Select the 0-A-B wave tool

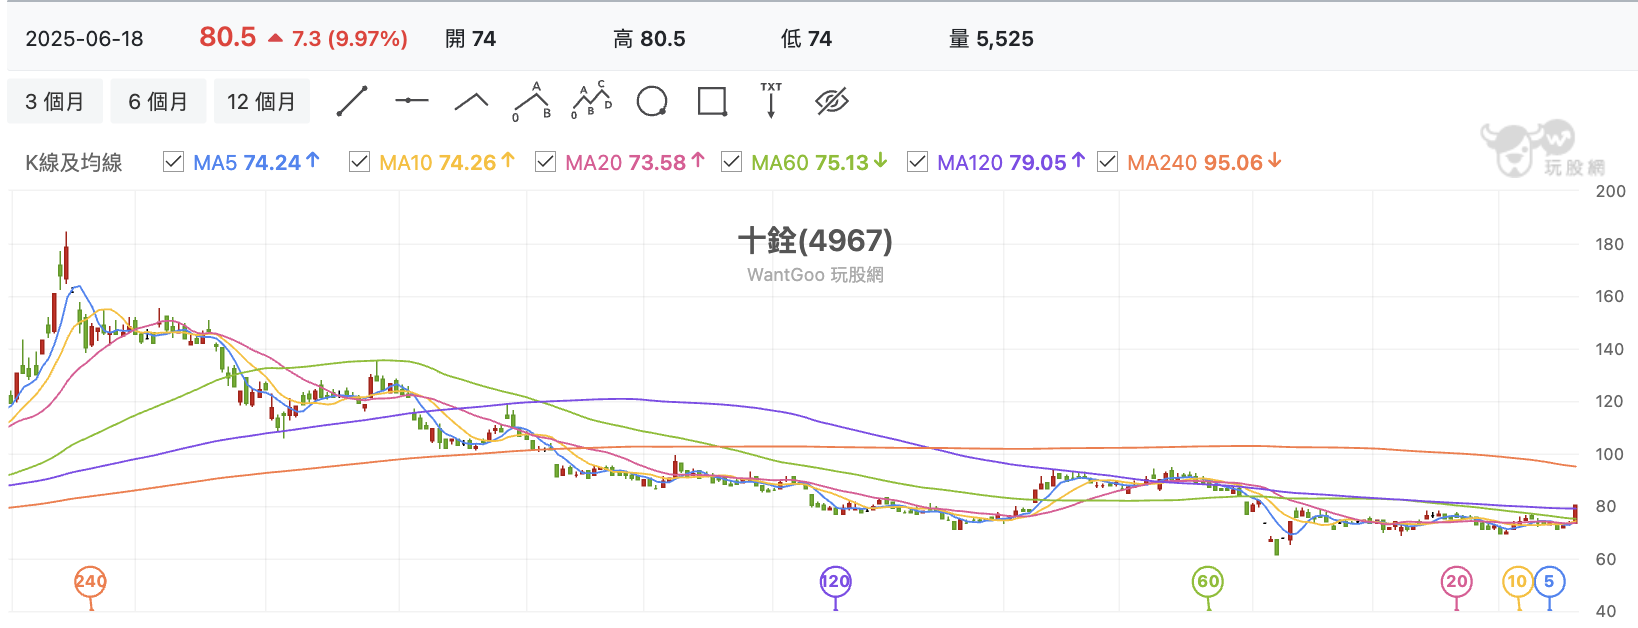(532, 101)
